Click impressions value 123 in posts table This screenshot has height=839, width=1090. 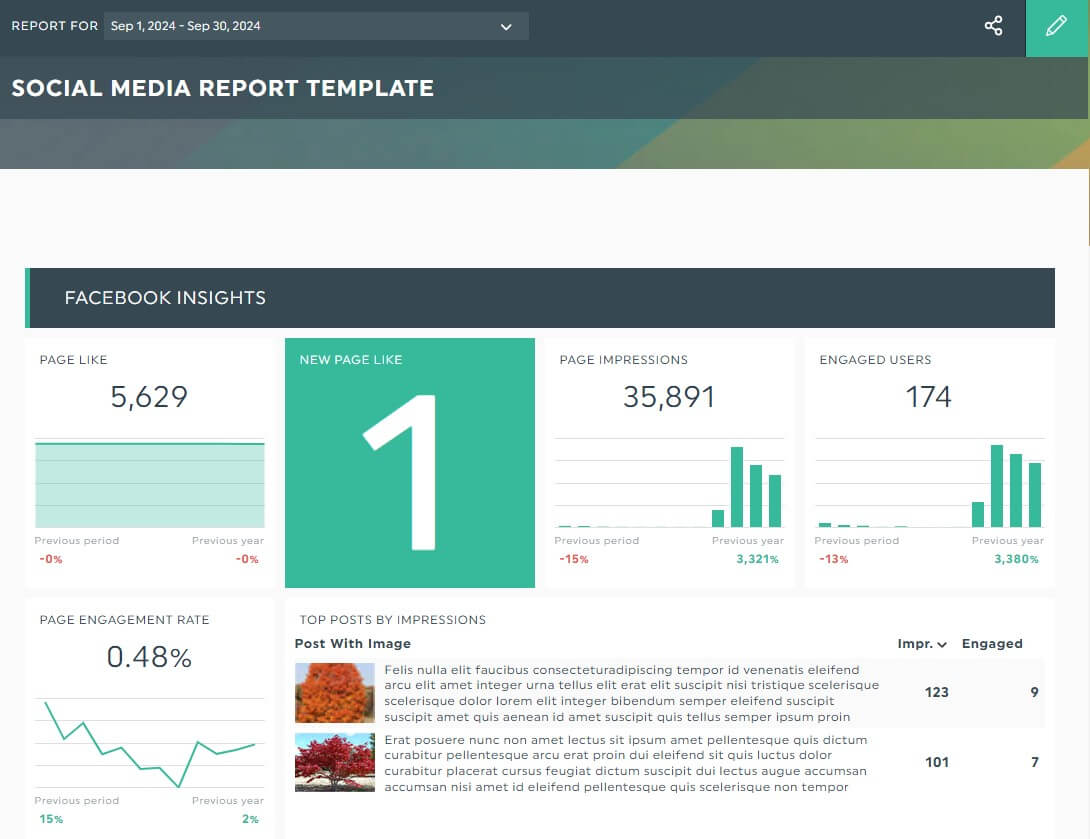(x=936, y=692)
